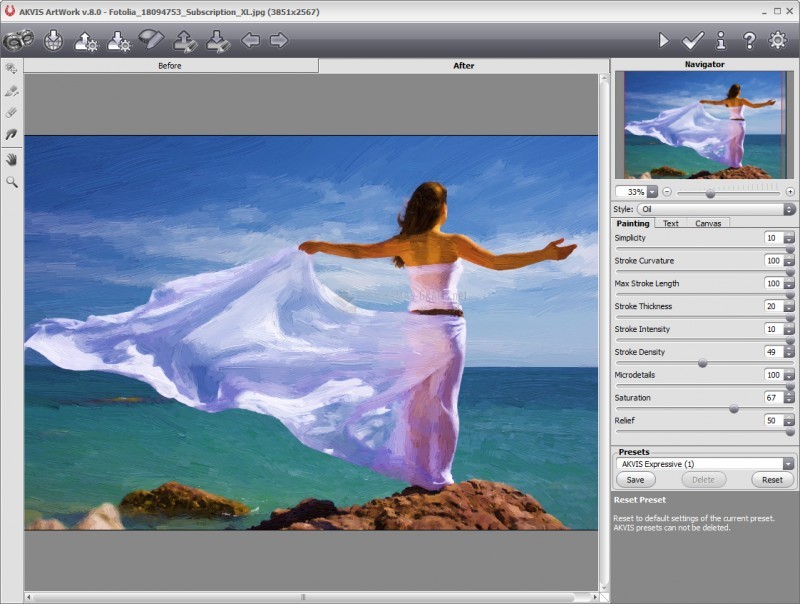
Task: Open the presets list AKVIS Expressive (1)
Action: [x=788, y=464]
